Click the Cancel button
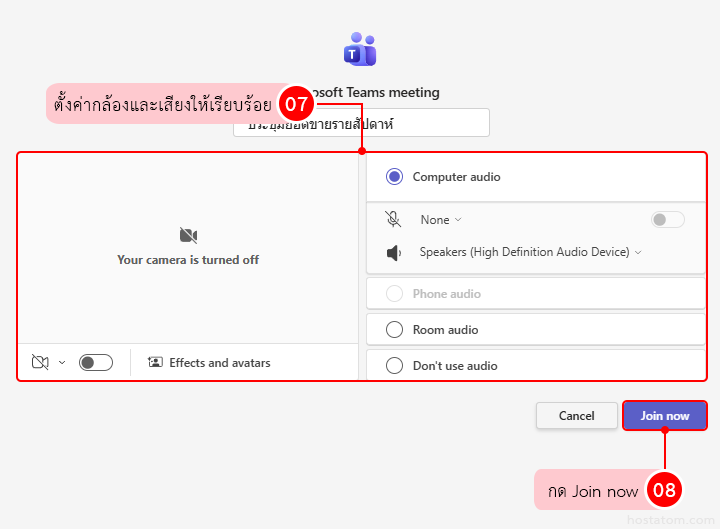The image size is (720, 529). coord(577,416)
